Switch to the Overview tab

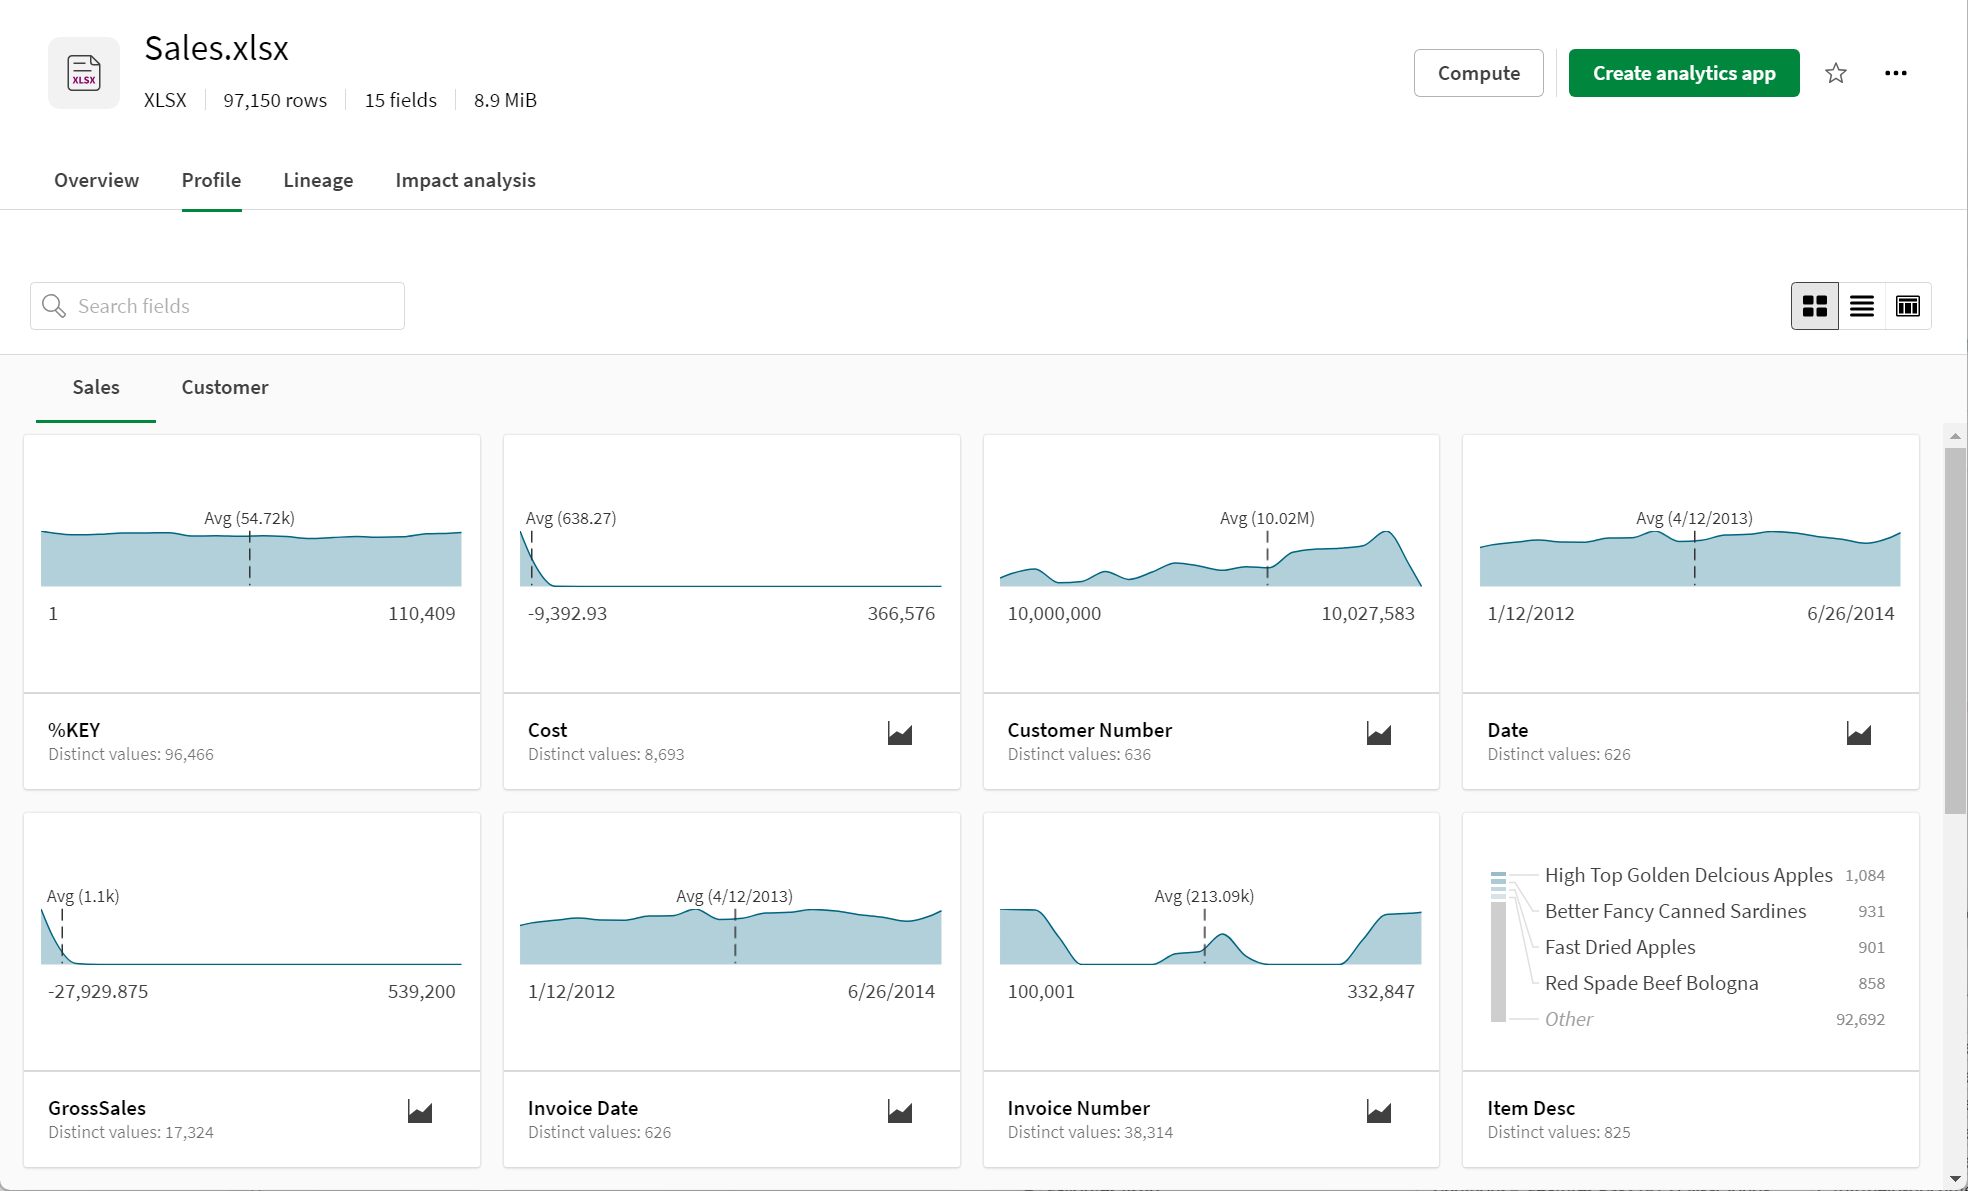96,181
